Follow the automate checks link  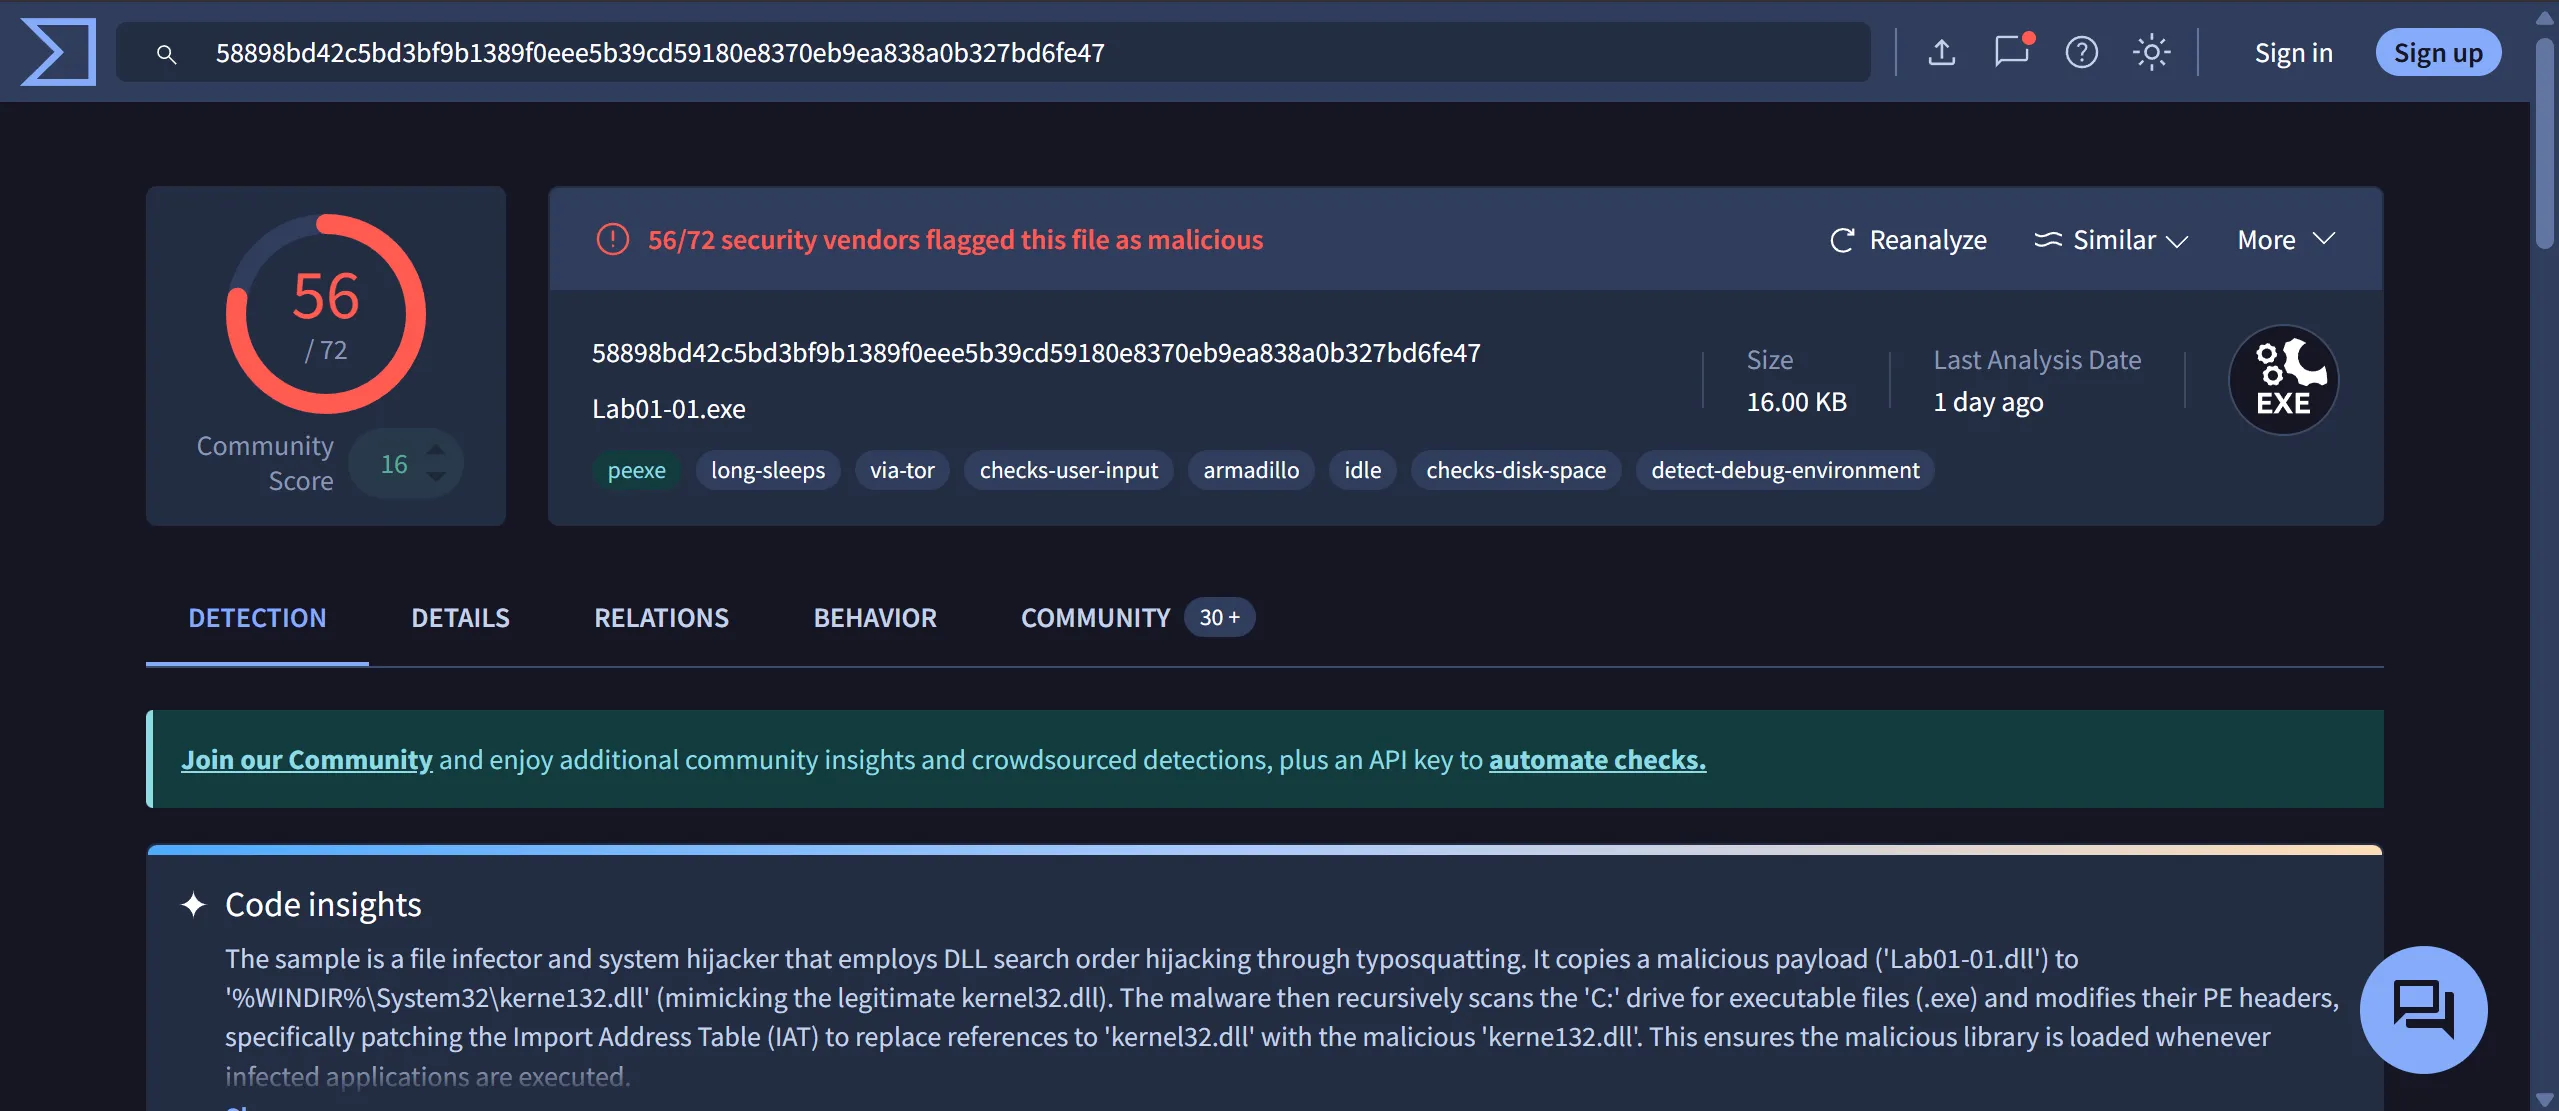point(1597,760)
